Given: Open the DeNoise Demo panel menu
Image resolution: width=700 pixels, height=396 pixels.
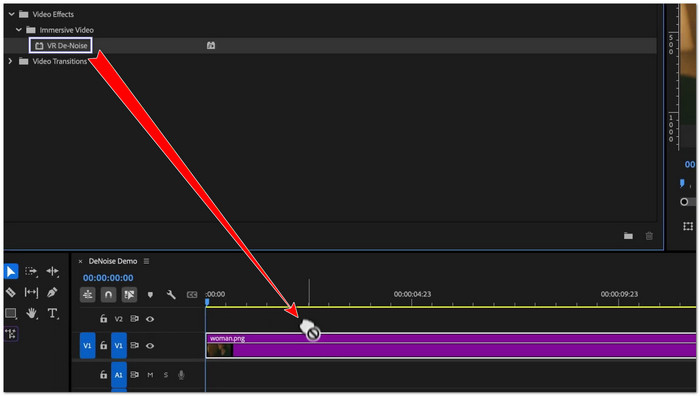Looking at the screenshot, I should pos(146,261).
